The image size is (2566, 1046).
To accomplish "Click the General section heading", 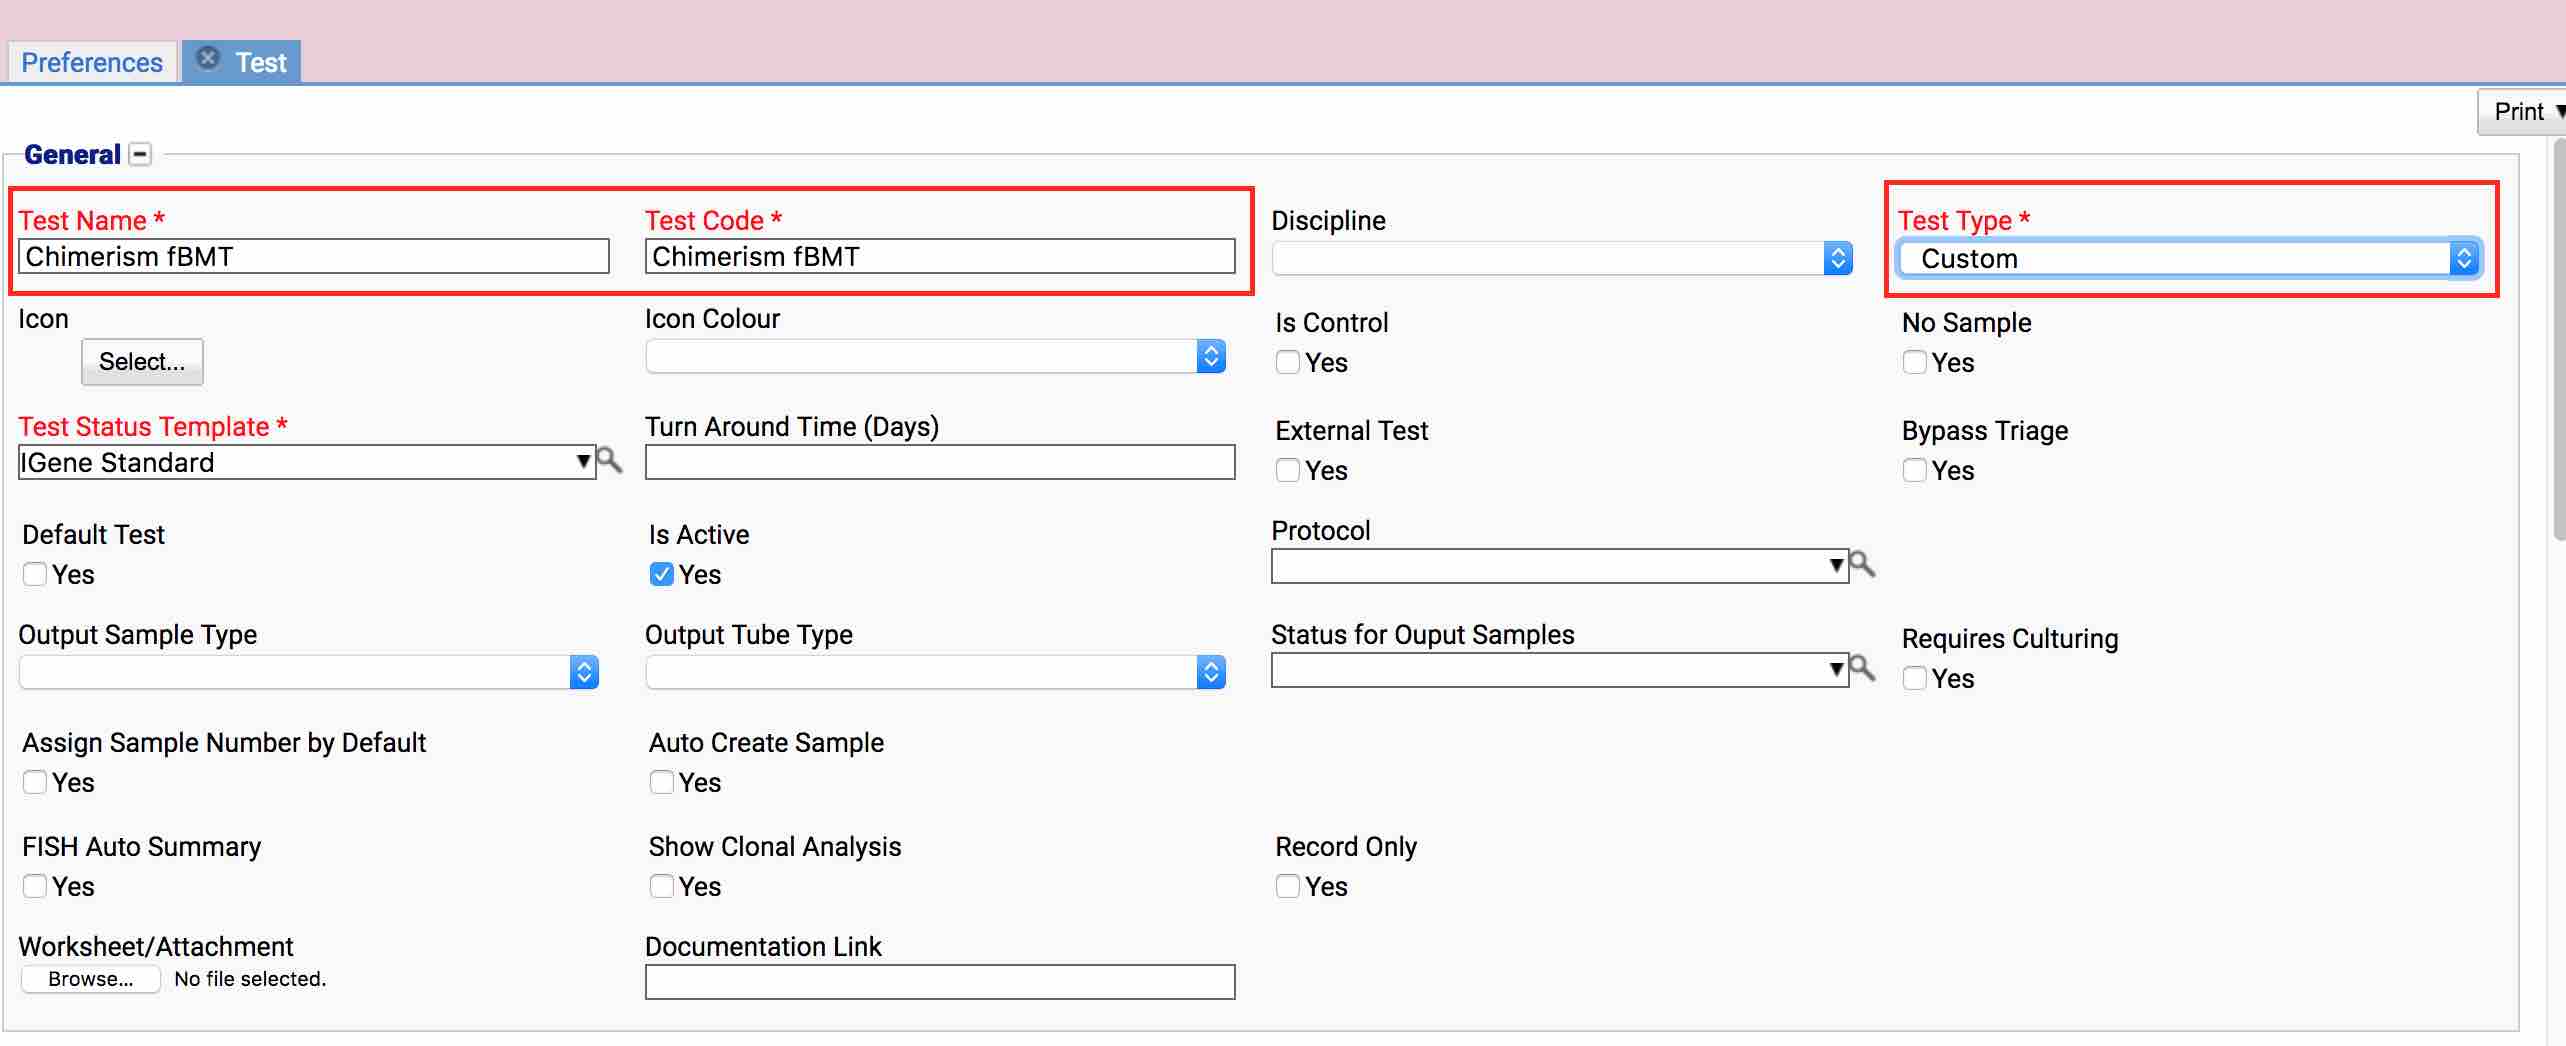I will 72,155.
